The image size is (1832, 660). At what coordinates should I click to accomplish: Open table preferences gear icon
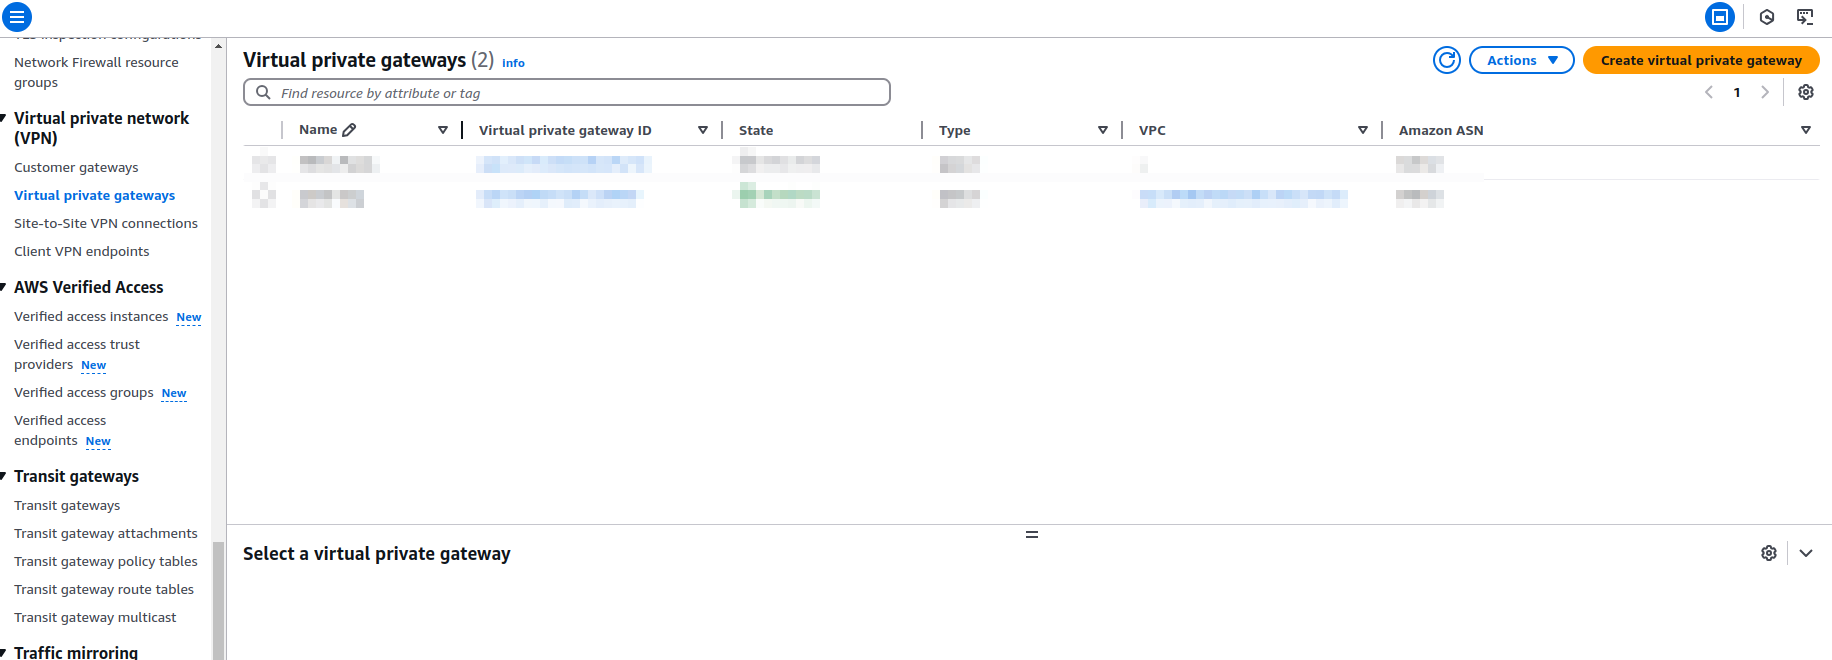(x=1806, y=92)
